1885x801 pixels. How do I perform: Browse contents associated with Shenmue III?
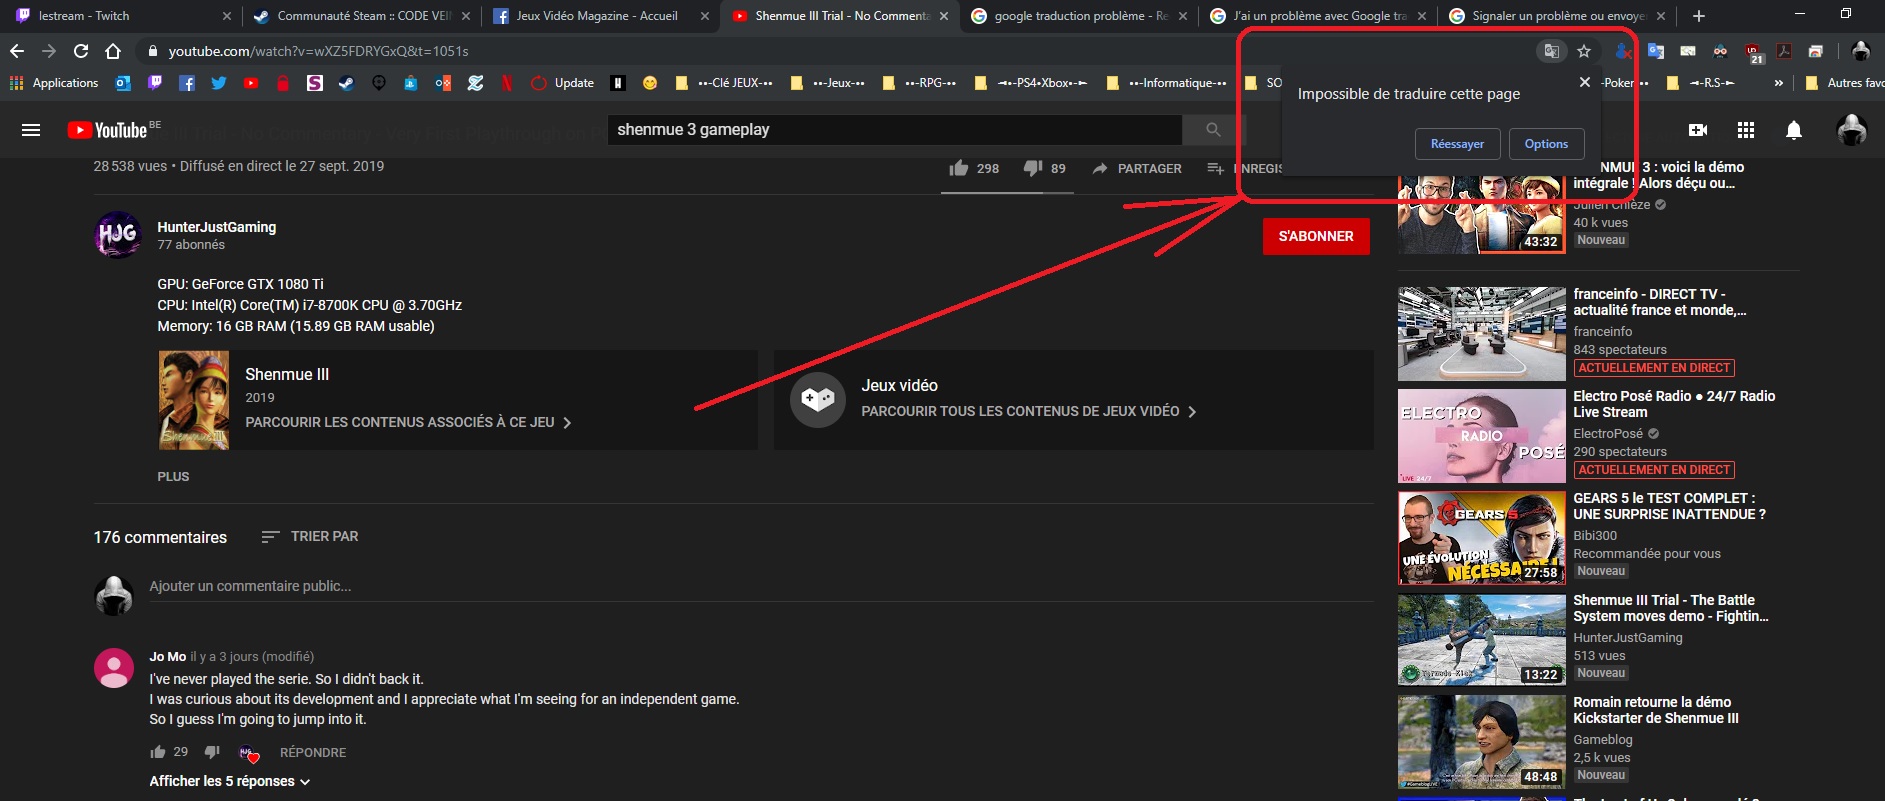click(x=408, y=423)
